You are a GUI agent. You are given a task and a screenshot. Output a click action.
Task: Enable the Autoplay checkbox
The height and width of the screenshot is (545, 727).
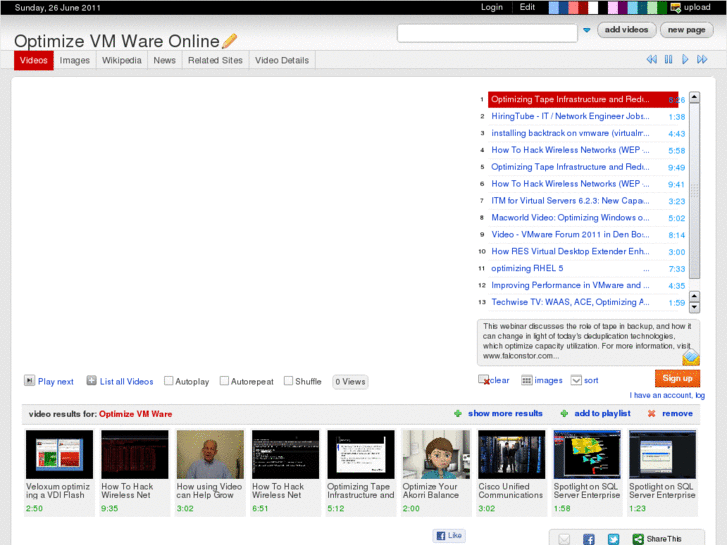pos(169,381)
